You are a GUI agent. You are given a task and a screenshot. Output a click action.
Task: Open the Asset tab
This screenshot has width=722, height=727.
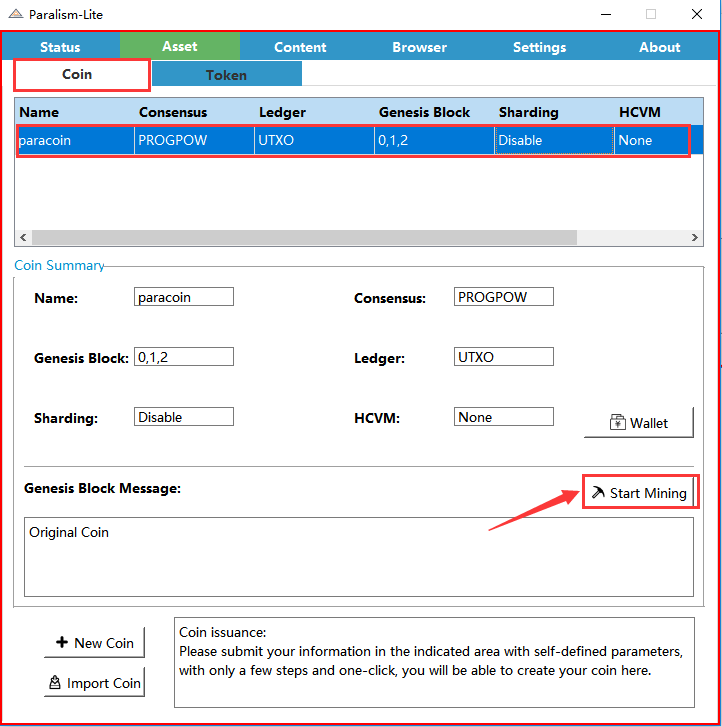pos(180,46)
